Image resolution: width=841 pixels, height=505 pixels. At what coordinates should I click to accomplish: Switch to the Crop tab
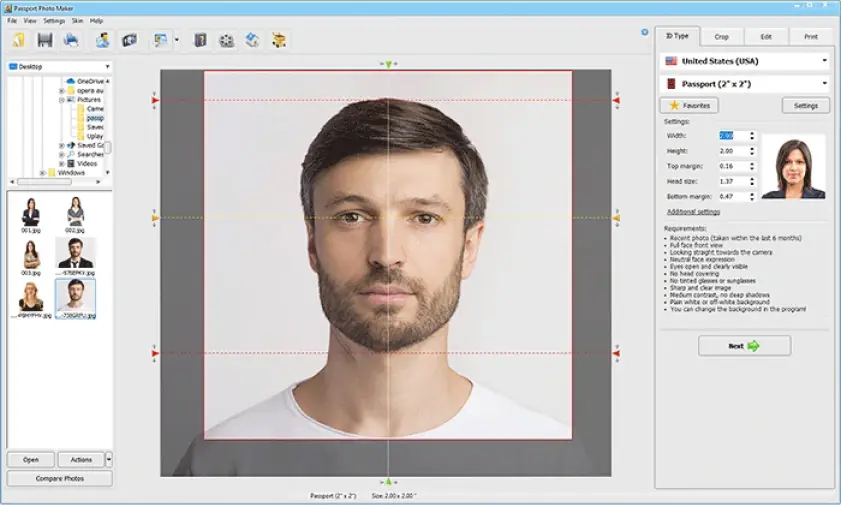click(x=721, y=37)
